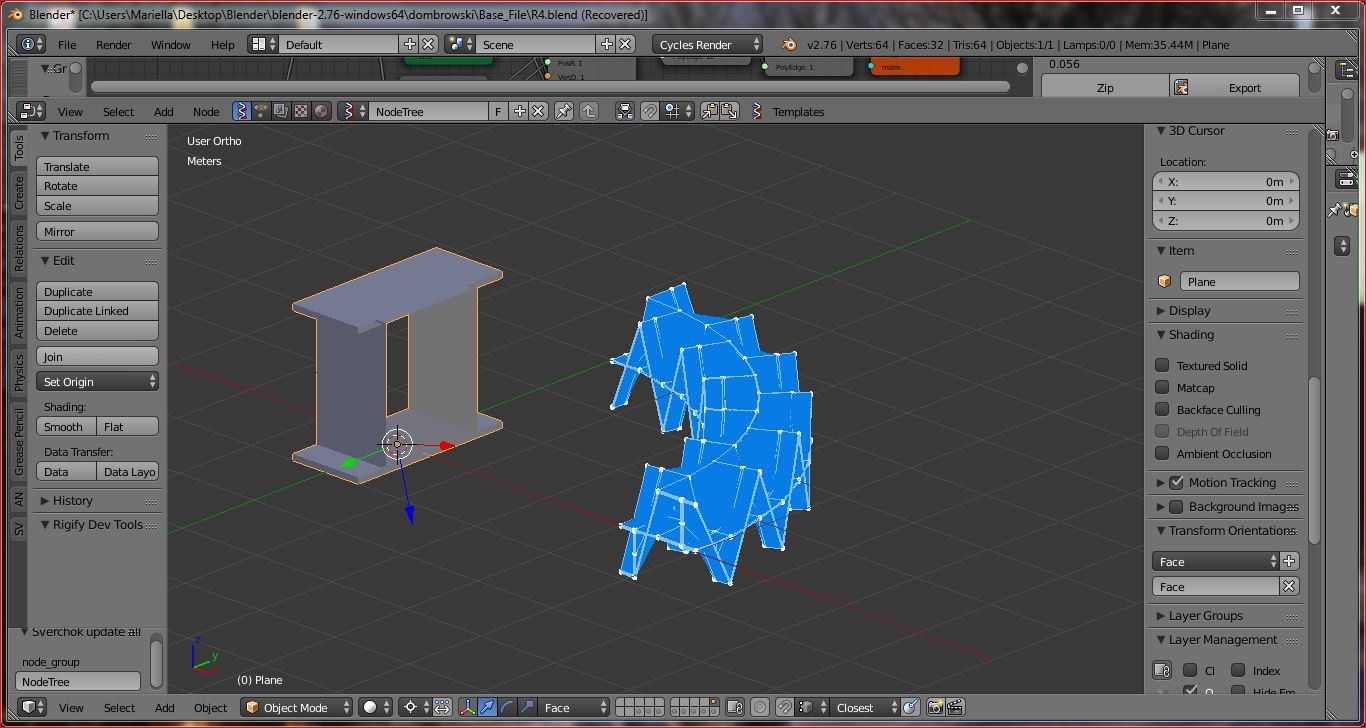1366x728 pixels.
Task: Click the OpenGL render image camera icon
Action: coord(935,707)
